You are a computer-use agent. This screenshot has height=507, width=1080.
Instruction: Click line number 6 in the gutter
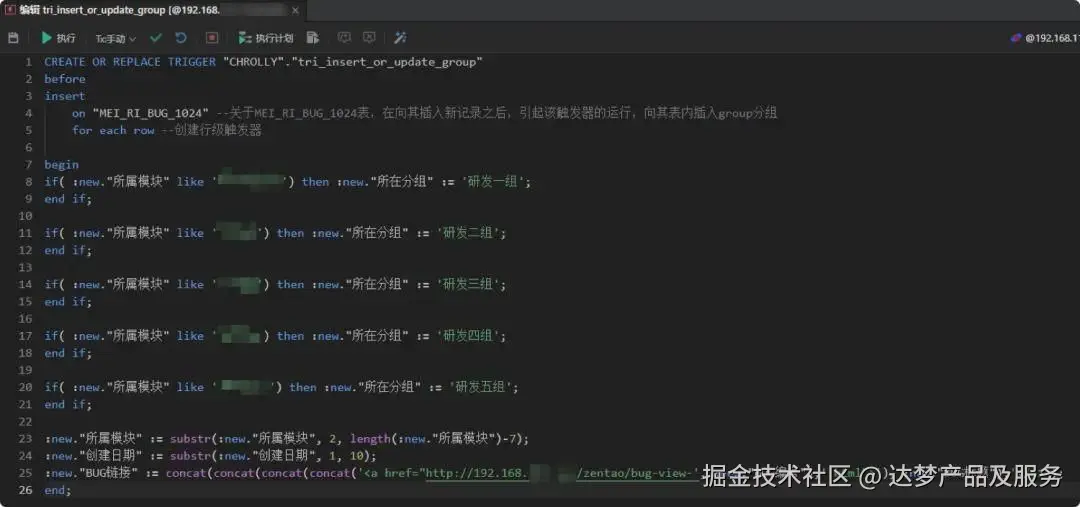29,147
